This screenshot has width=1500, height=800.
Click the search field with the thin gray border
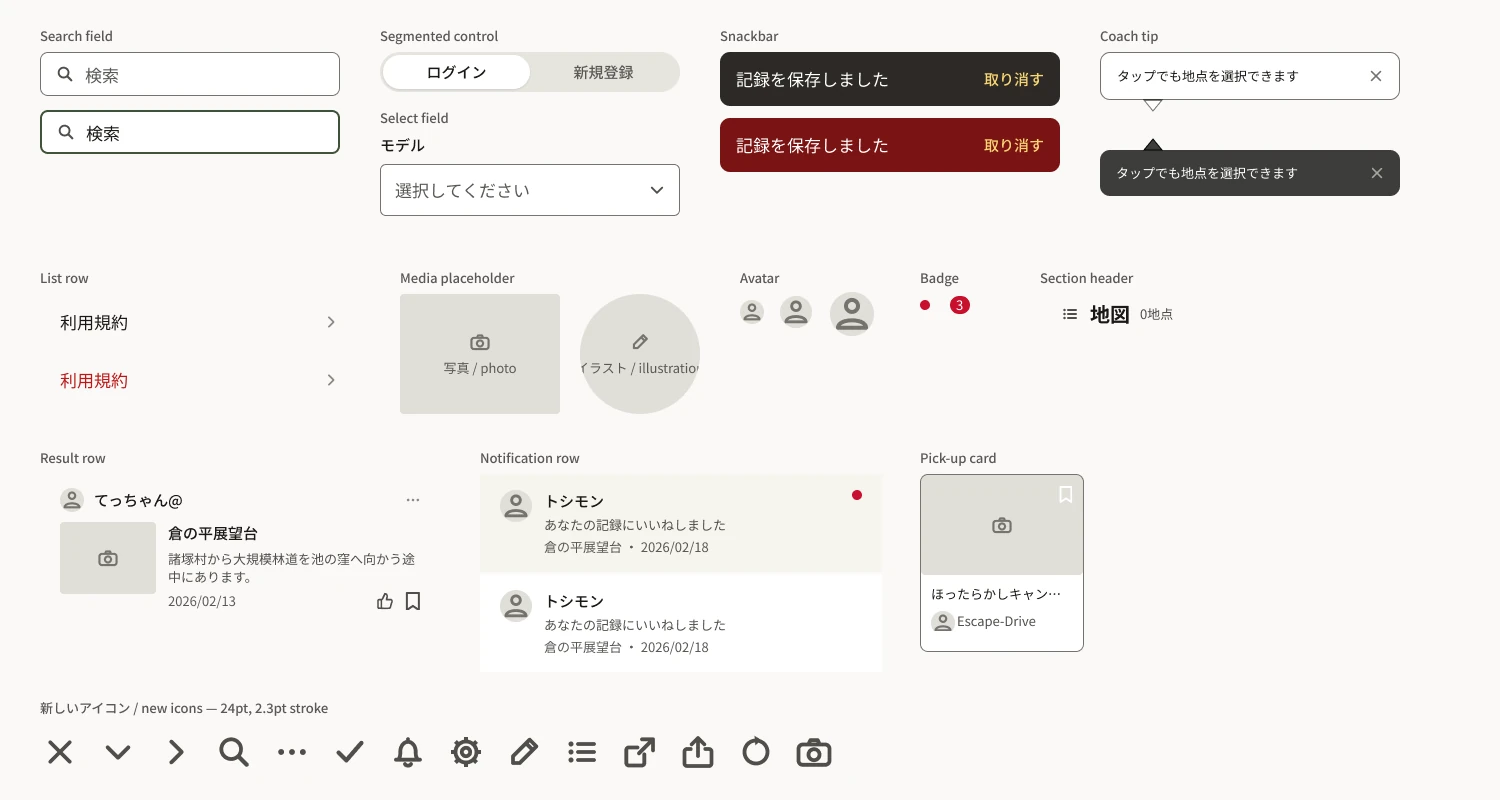coord(190,74)
